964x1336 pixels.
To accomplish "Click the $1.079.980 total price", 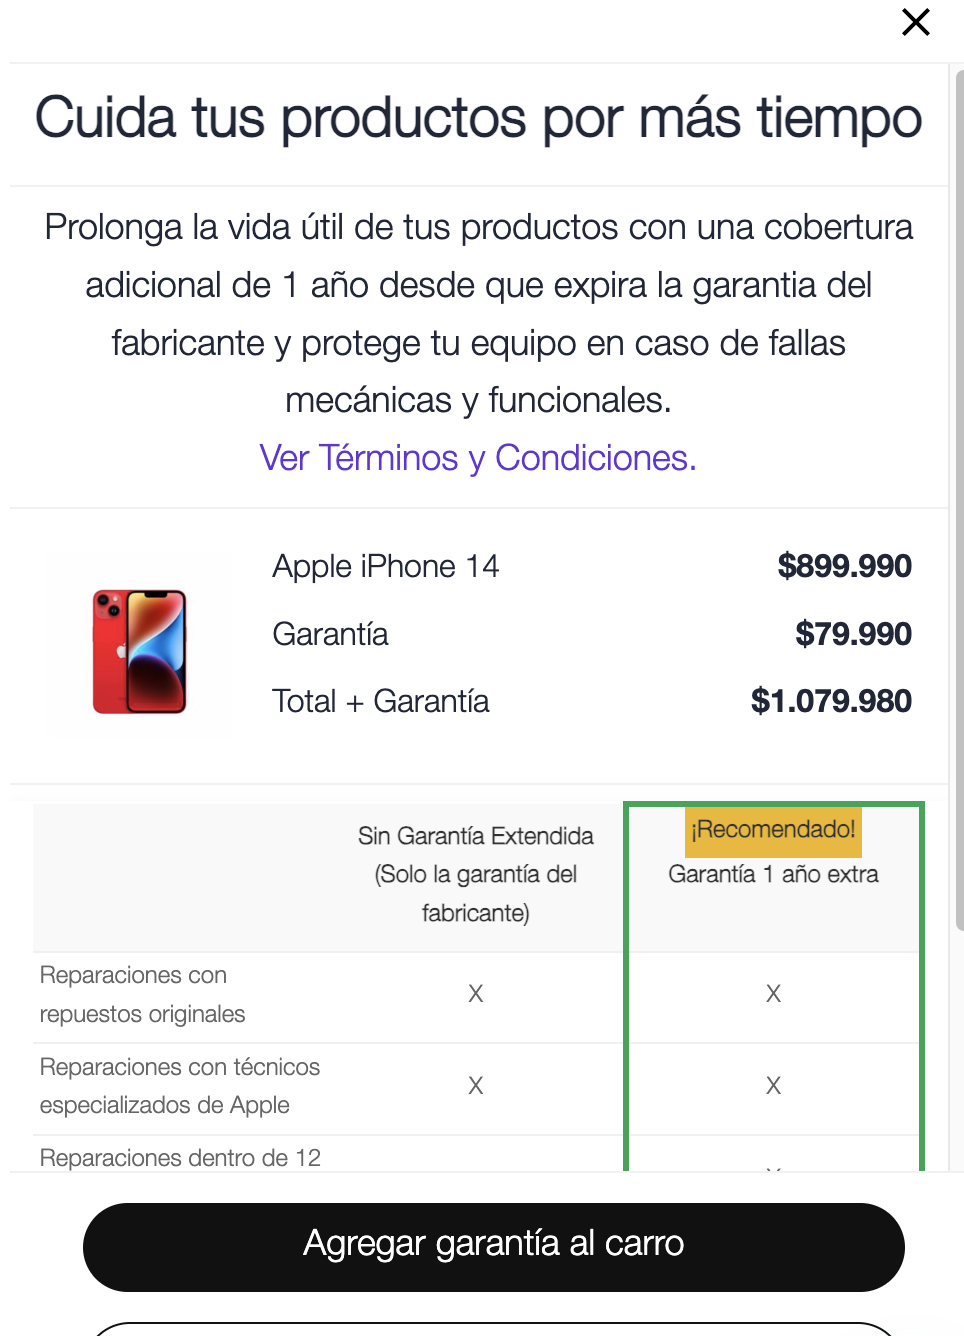I will point(831,701).
